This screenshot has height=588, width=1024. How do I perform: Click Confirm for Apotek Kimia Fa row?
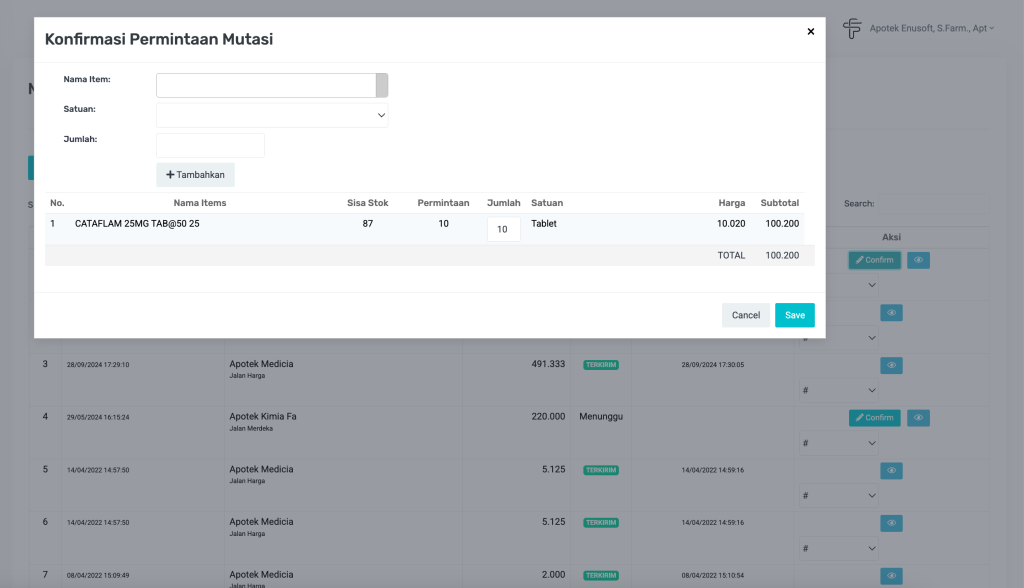click(874, 418)
